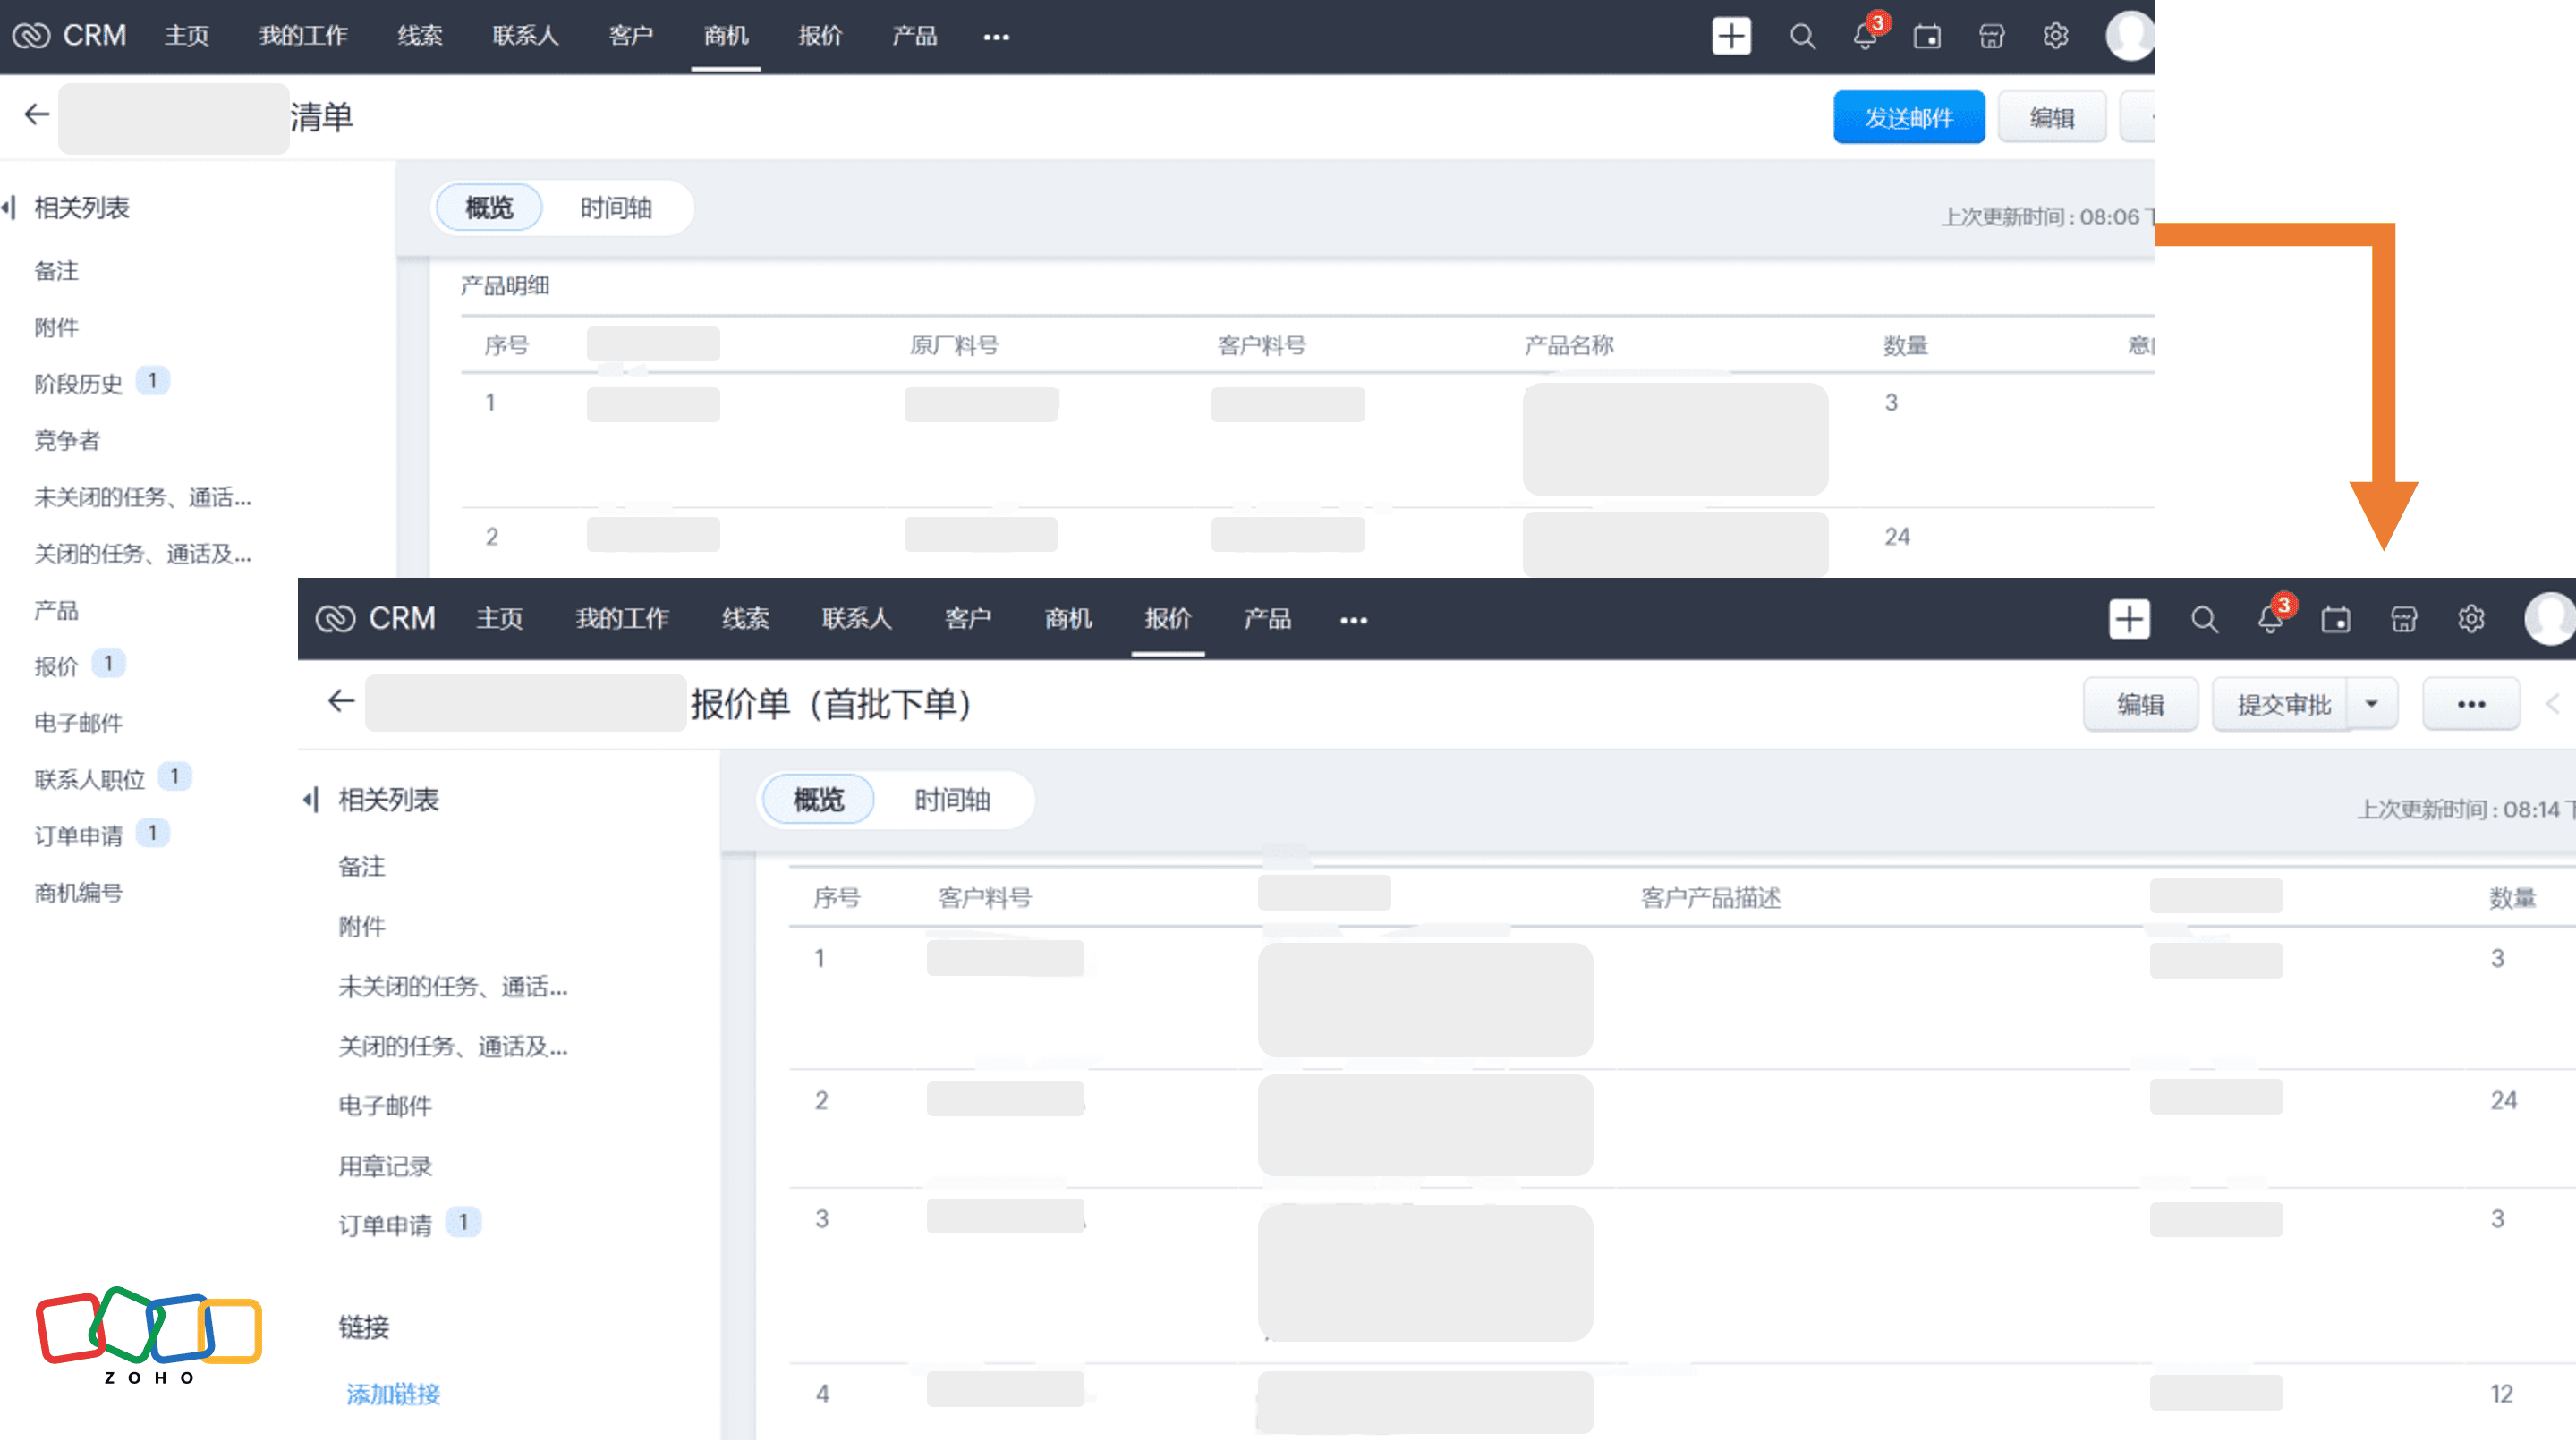Open 联系人 in top nav bar

(525, 36)
